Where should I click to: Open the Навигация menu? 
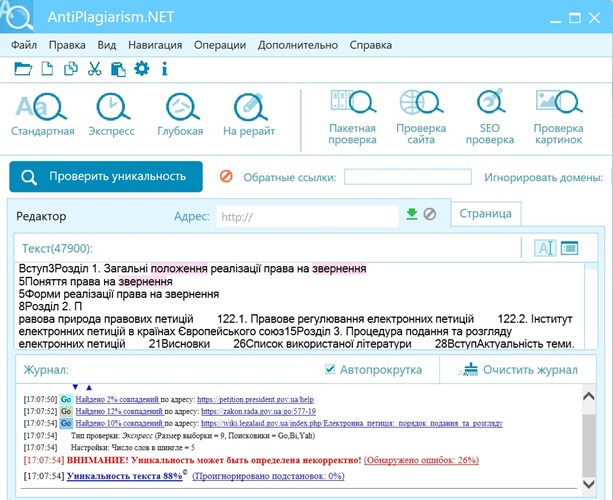[155, 45]
